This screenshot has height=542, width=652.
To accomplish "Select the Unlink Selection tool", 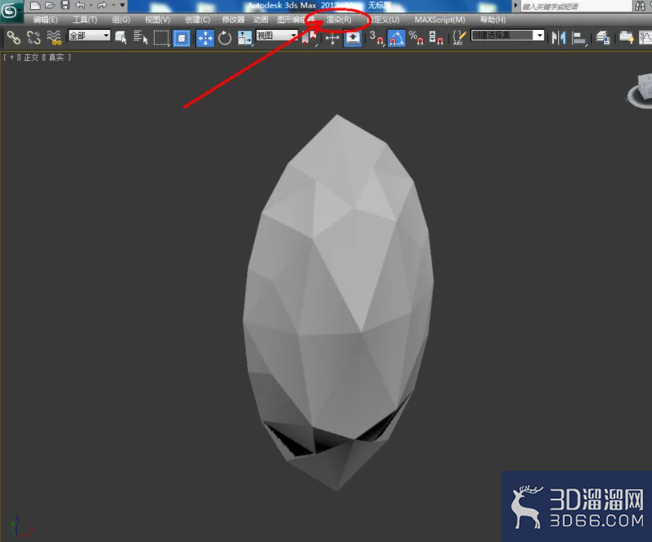I will pyautogui.click(x=34, y=38).
